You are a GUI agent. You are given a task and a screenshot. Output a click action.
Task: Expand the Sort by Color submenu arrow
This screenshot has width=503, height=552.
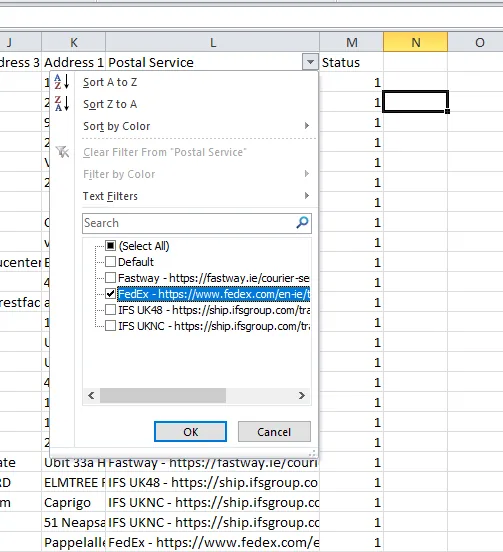click(307, 126)
